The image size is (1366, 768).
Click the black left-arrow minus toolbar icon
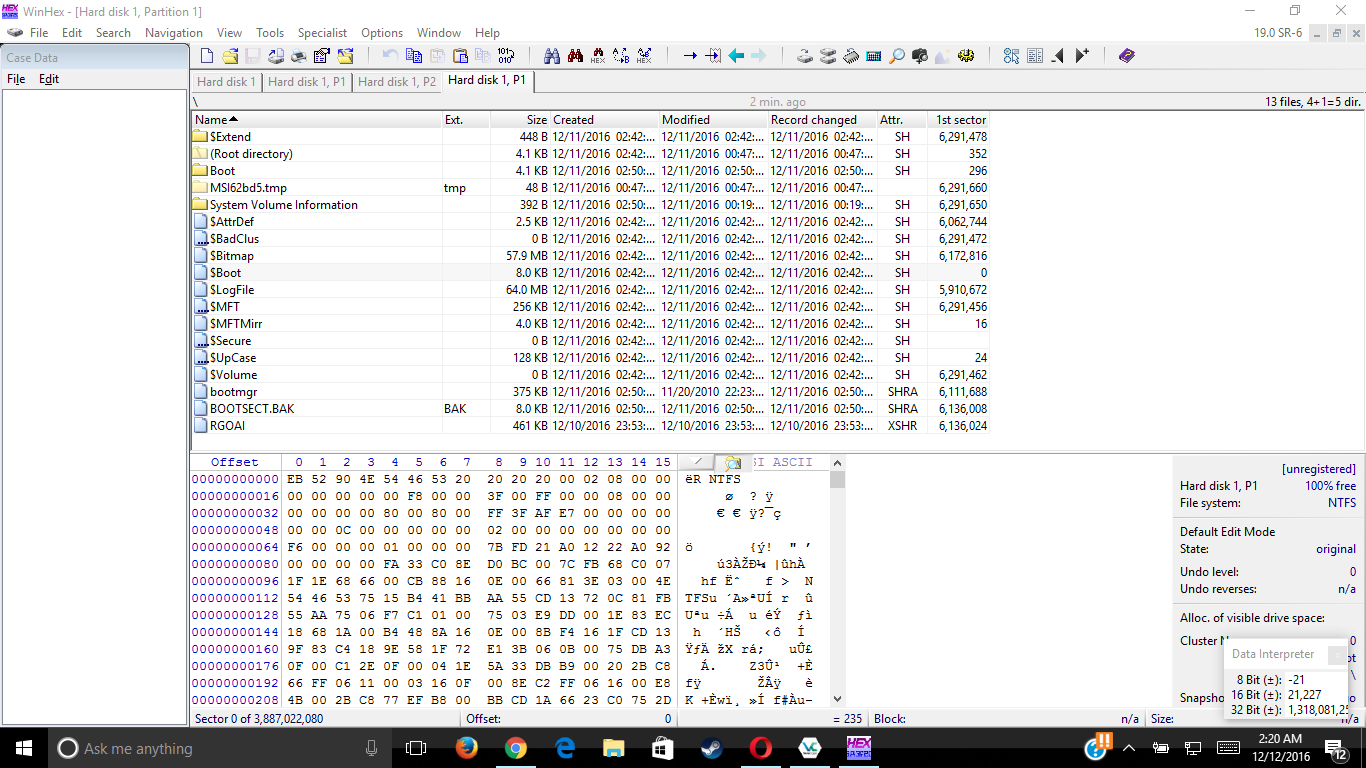pos(1058,56)
